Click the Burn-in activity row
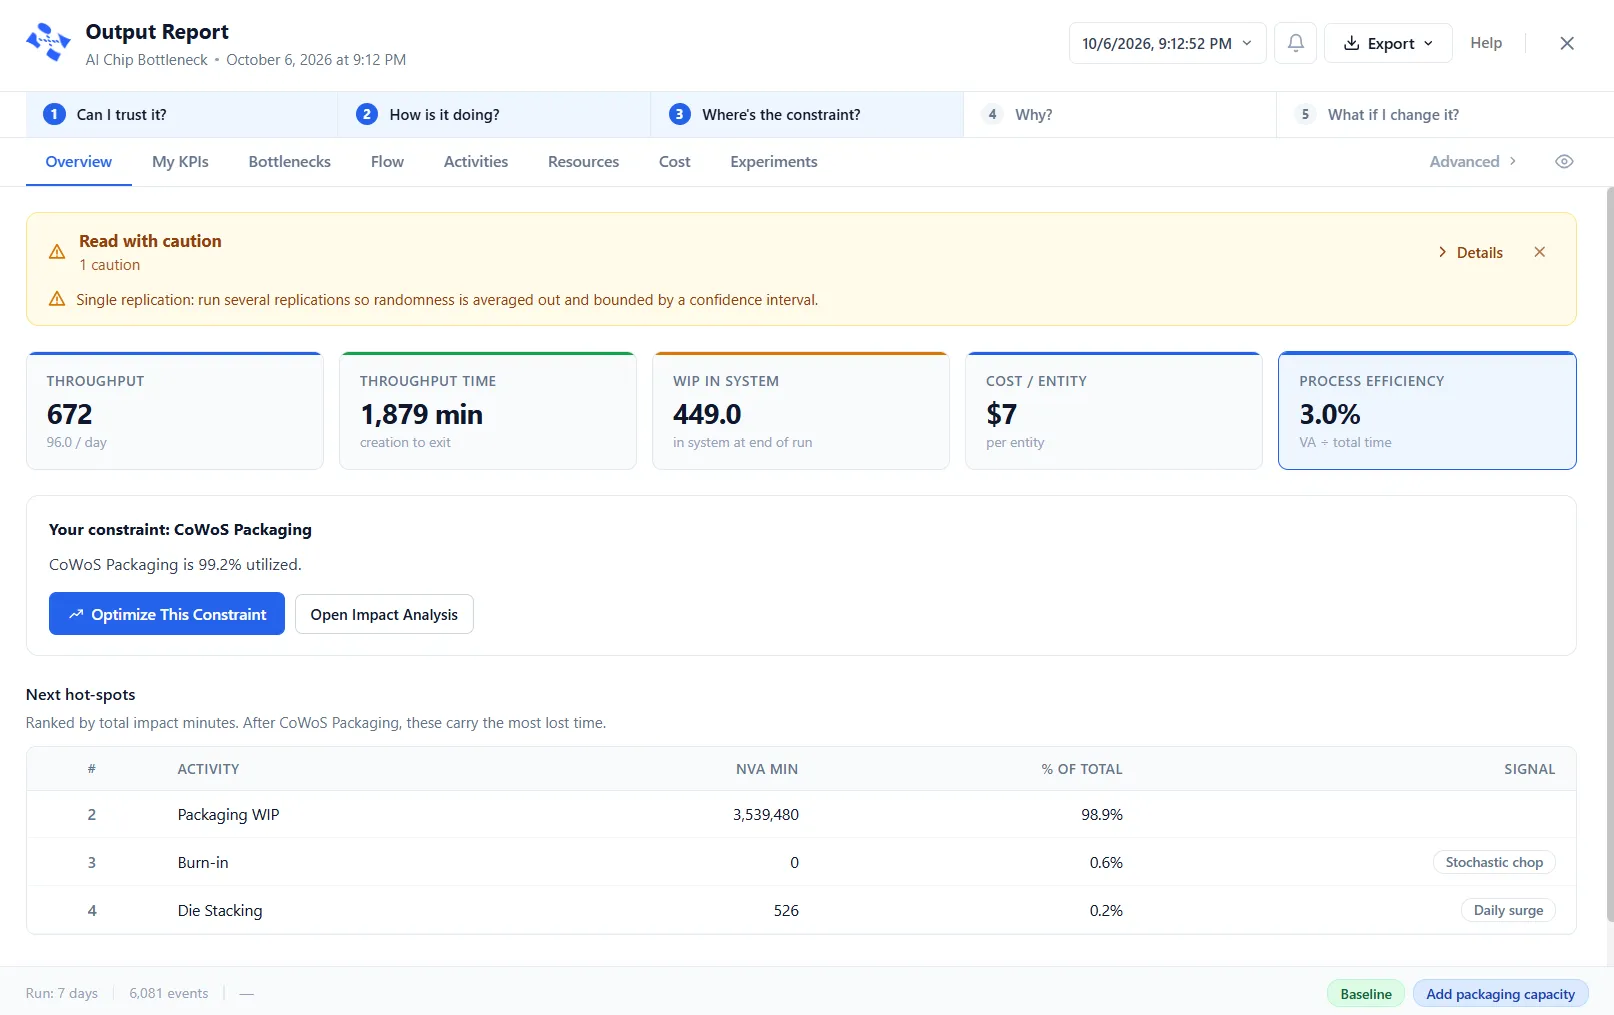The width and height of the screenshot is (1614, 1015). click(x=801, y=862)
